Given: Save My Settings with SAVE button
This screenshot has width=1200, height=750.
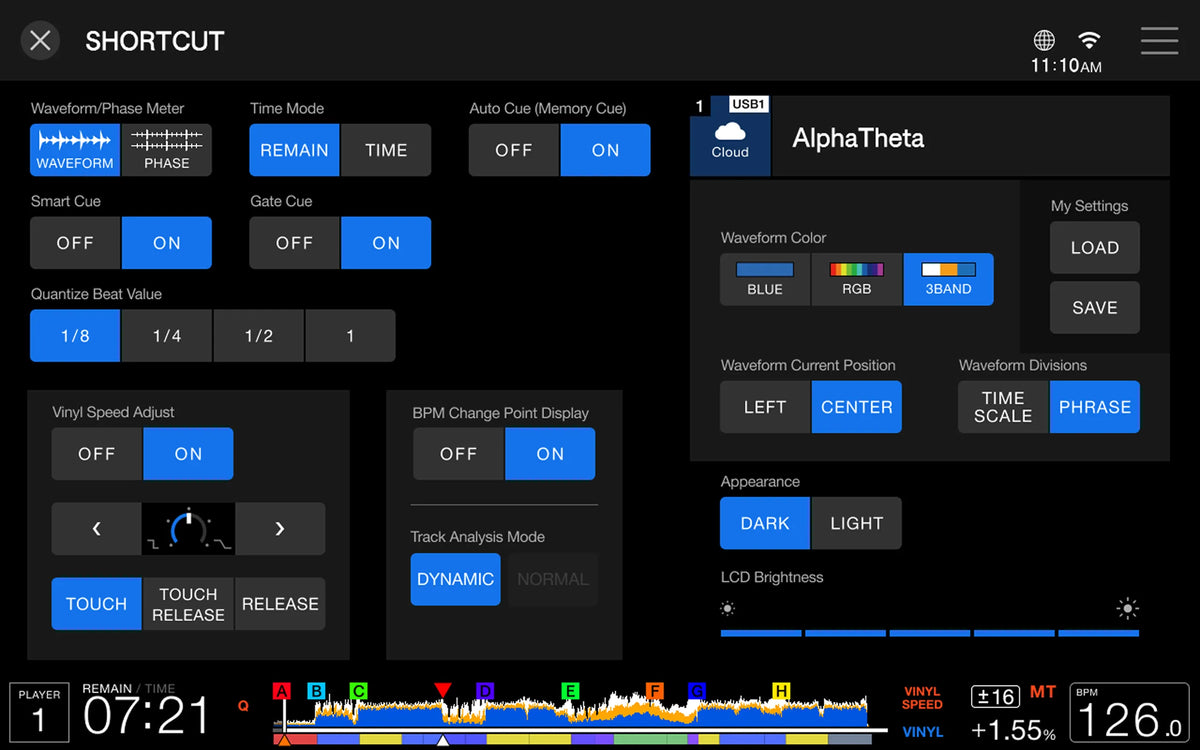Looking at the screenshot, I should click(x=1095, y=308).
